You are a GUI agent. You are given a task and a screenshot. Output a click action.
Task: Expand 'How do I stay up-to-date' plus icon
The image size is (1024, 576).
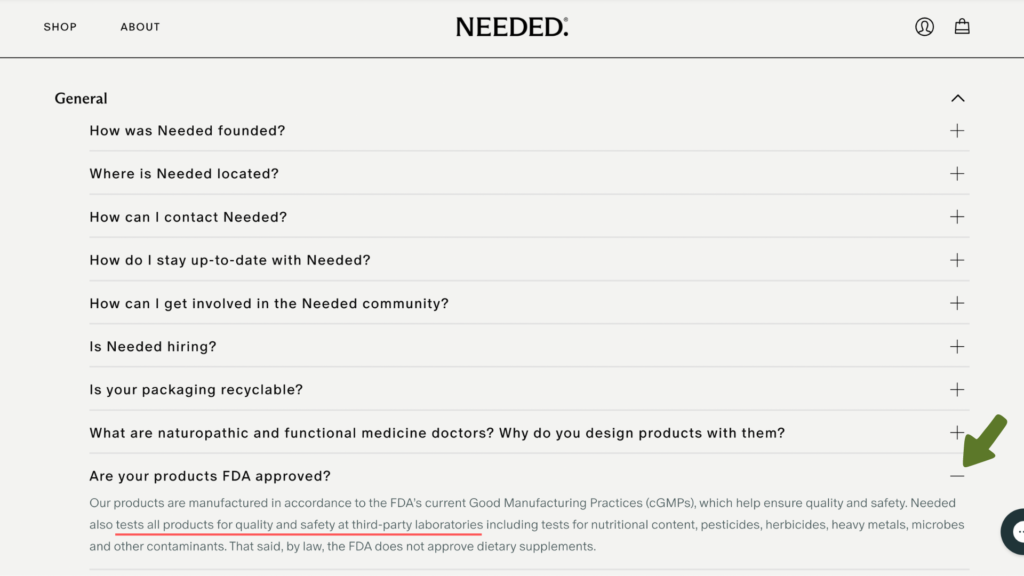957,260
